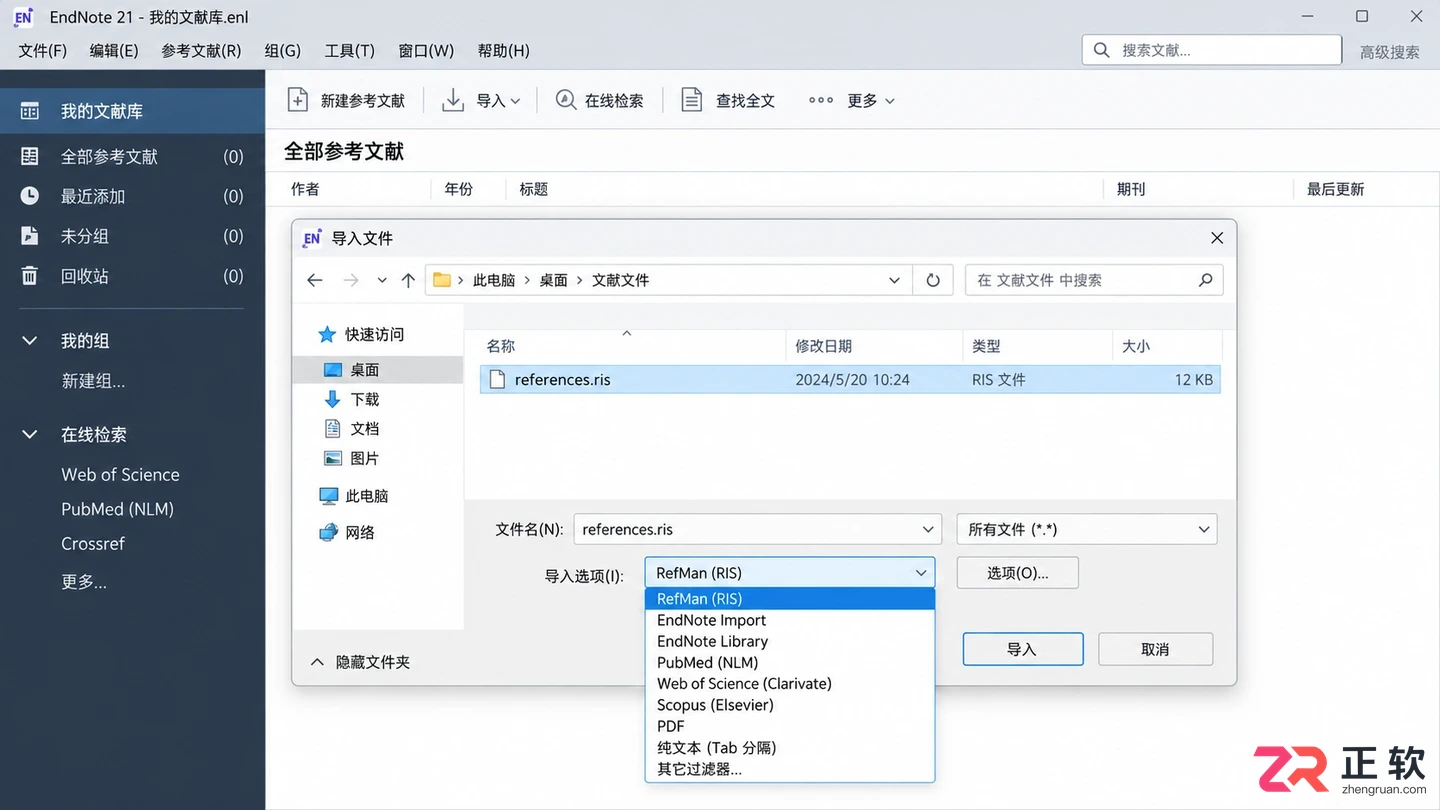Click the All References (全部参考文献) sidebar icon
Screen dimensions: 1440x810
[30, 156]
